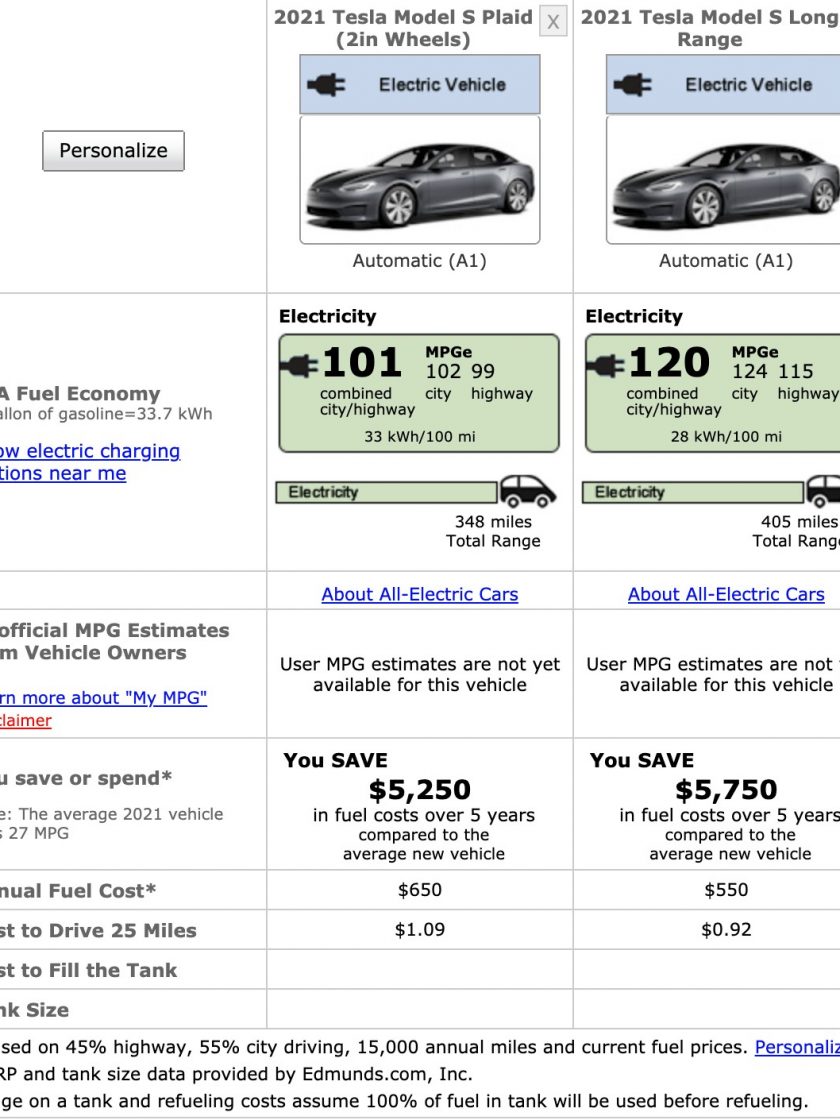Click "Automatic (A1)" under the Plaid photo
This screenshot has width=840, height=1120.
(420, 261)
